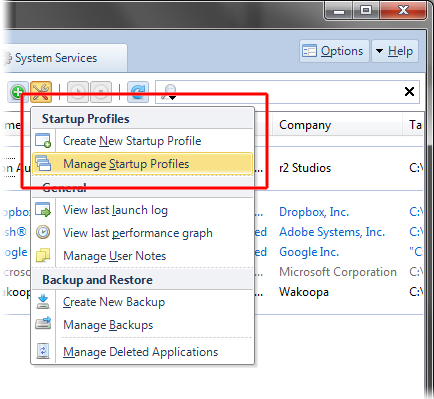The height and width of the screenshot is (399, 434).
Task: Click the blue refresh toolbar icon
Action: click(138, 92)
